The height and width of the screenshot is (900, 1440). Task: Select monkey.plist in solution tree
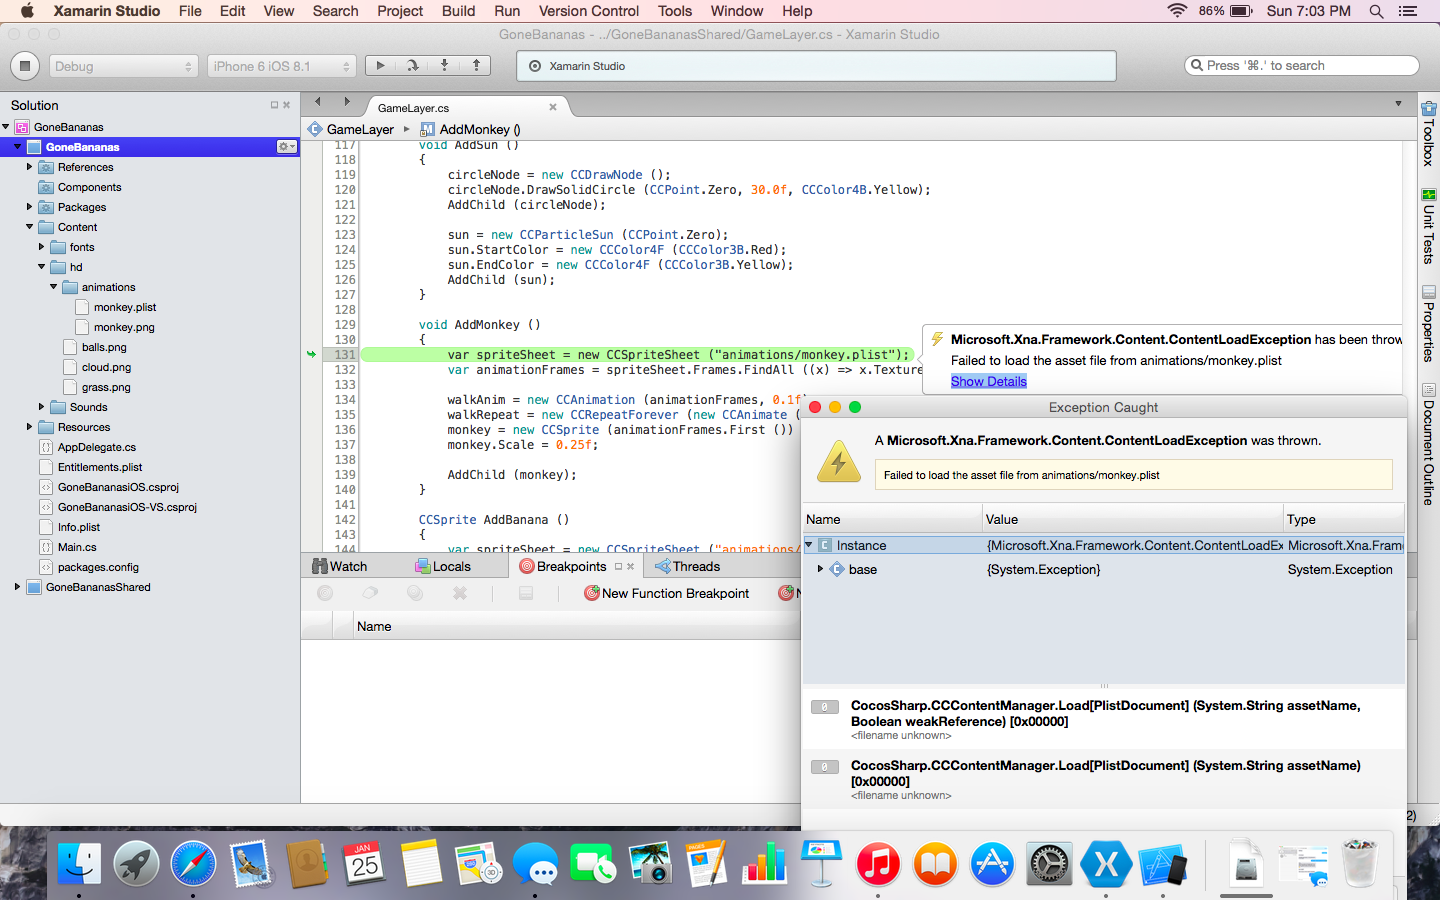pyautogui.click(x=125, y=307)
